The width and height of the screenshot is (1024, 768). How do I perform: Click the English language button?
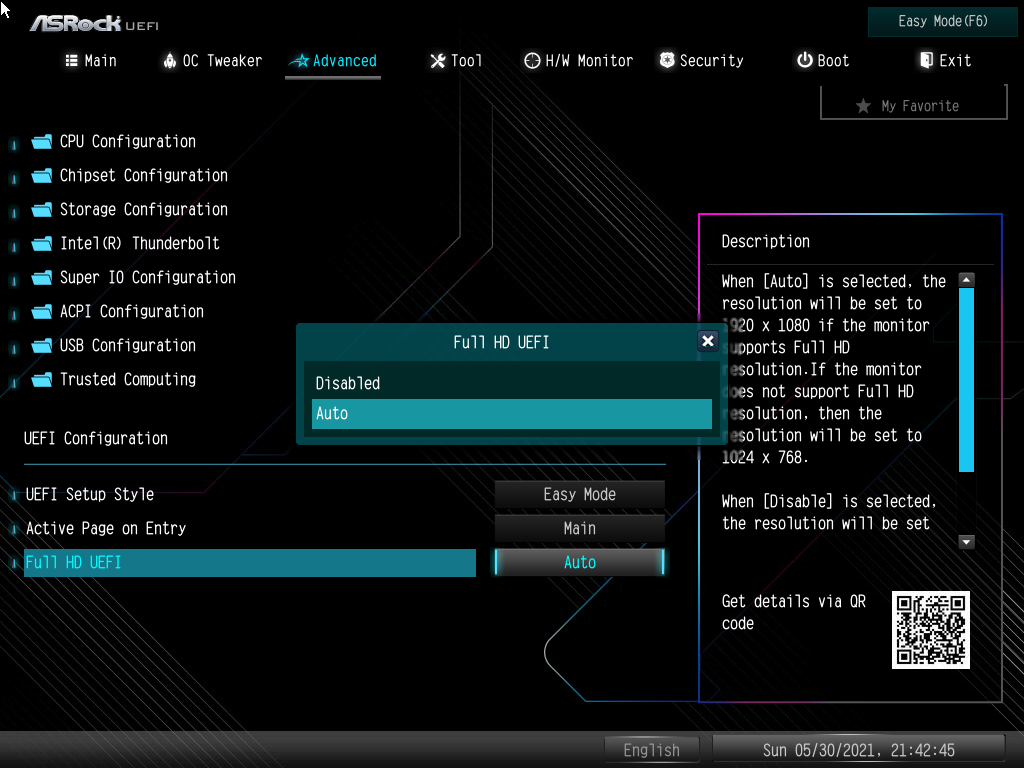point(651,750)
